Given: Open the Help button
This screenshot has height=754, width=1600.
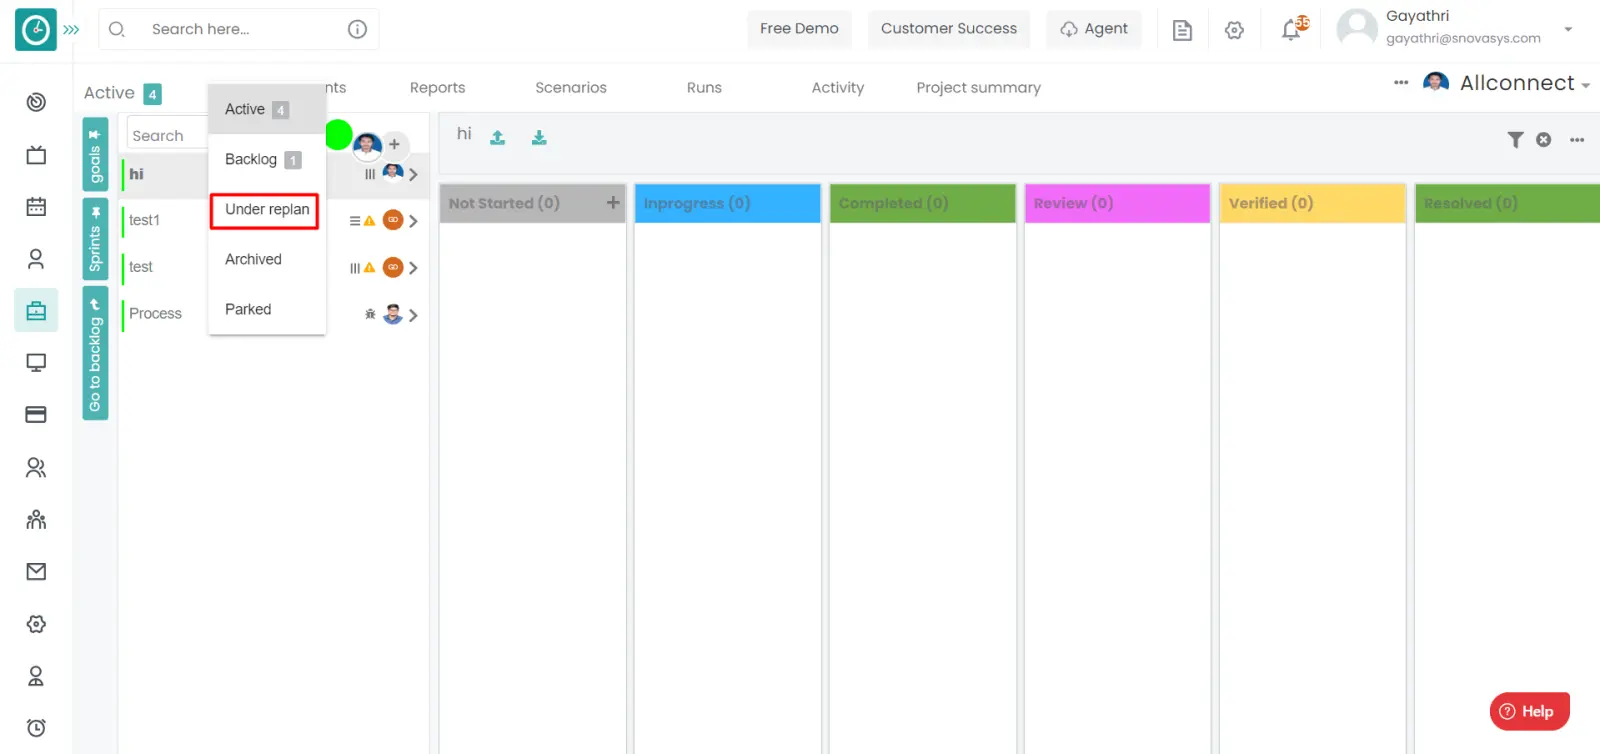Looking at the screenshot, I should pos(1529,711).
